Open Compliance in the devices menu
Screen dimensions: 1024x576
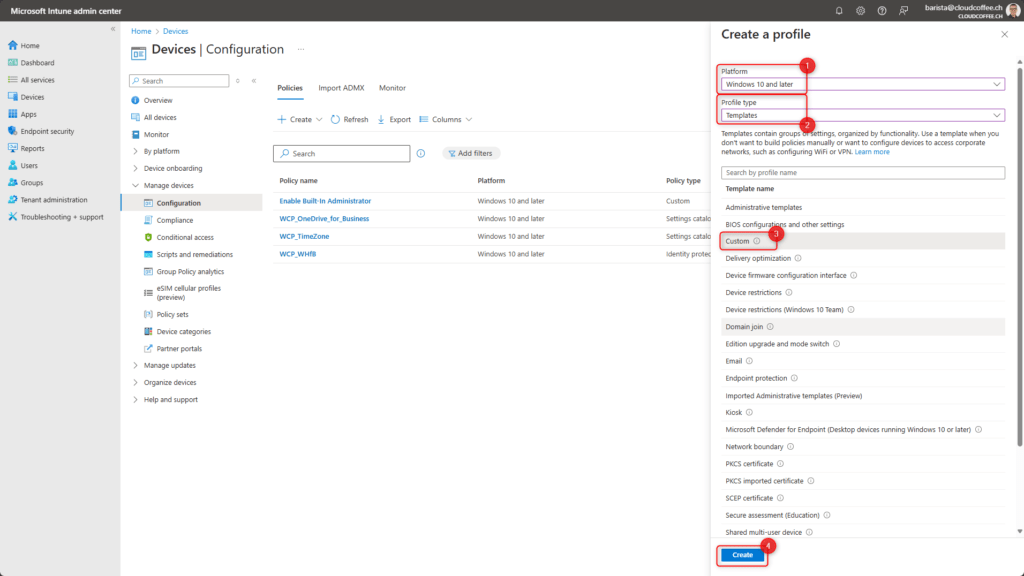point(174,220)
